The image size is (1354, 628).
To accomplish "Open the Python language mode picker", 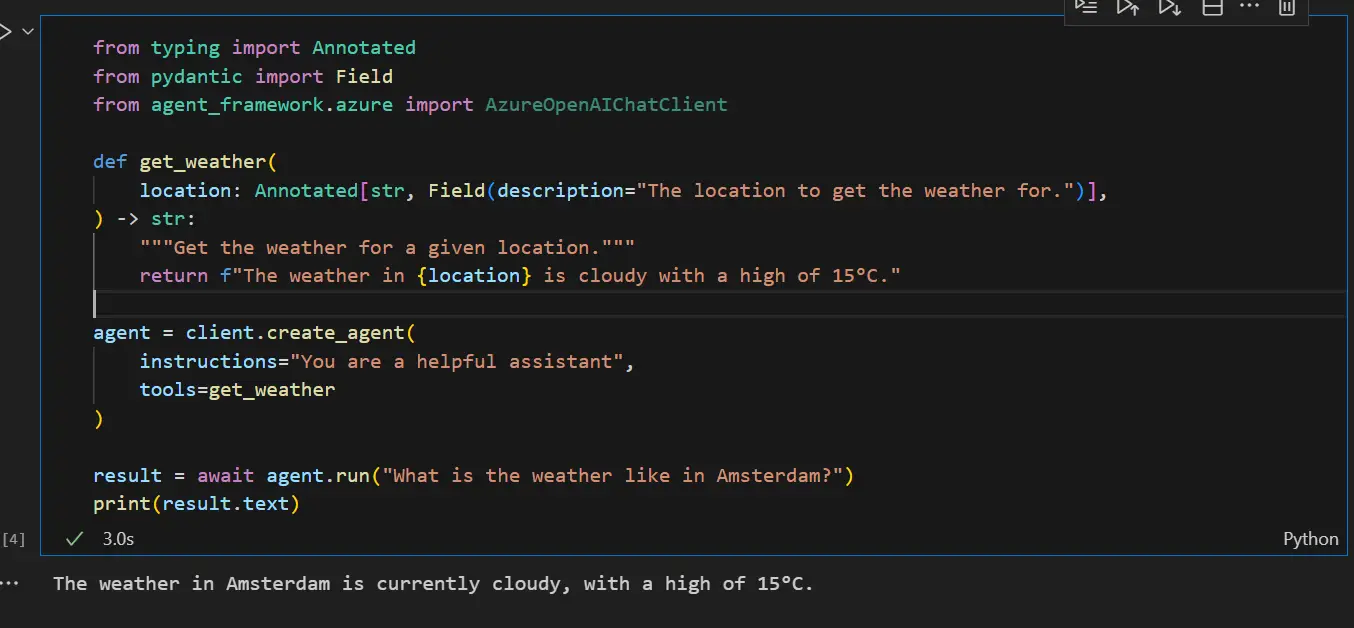I will pos(1310,538).
